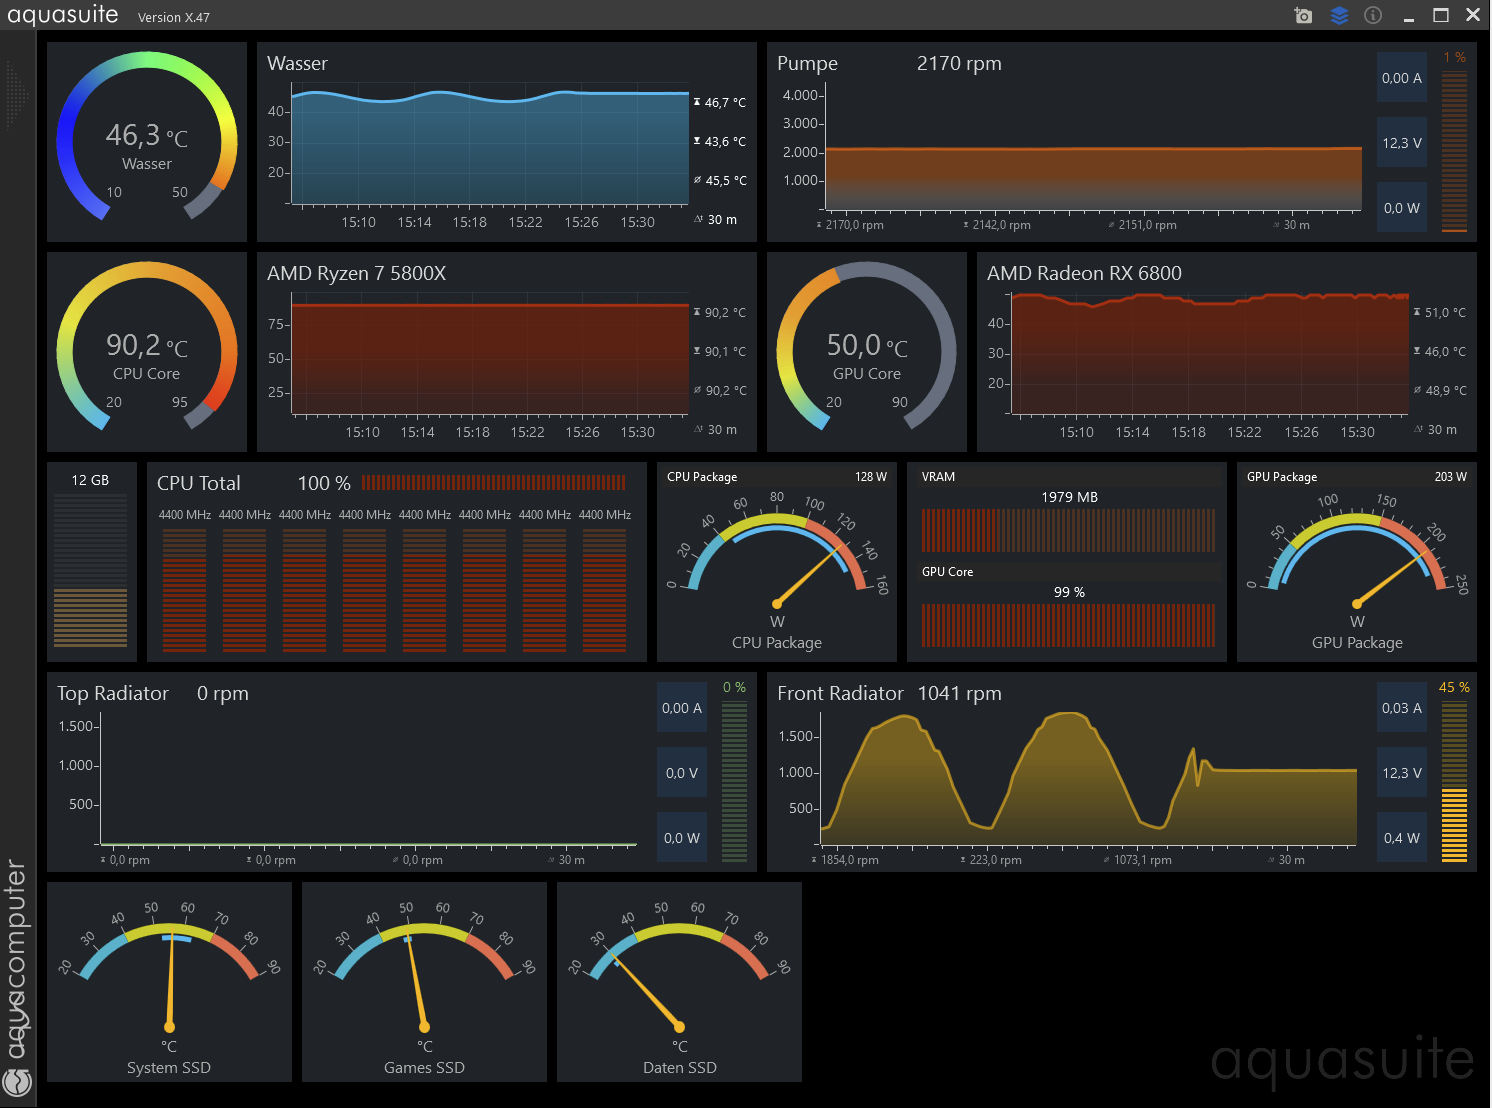
Task: Click the Wasser chart title
Action: [297, 63]
